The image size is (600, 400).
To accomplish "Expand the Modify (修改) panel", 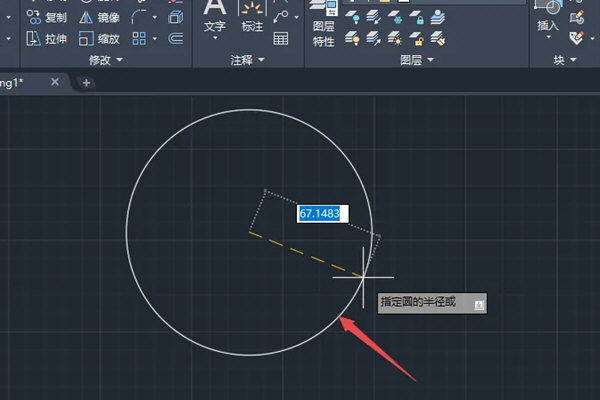I will (x=106, y=60).
